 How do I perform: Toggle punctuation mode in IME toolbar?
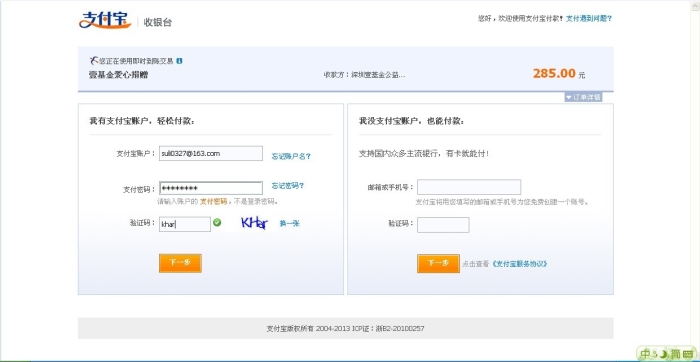pos(655,354)
